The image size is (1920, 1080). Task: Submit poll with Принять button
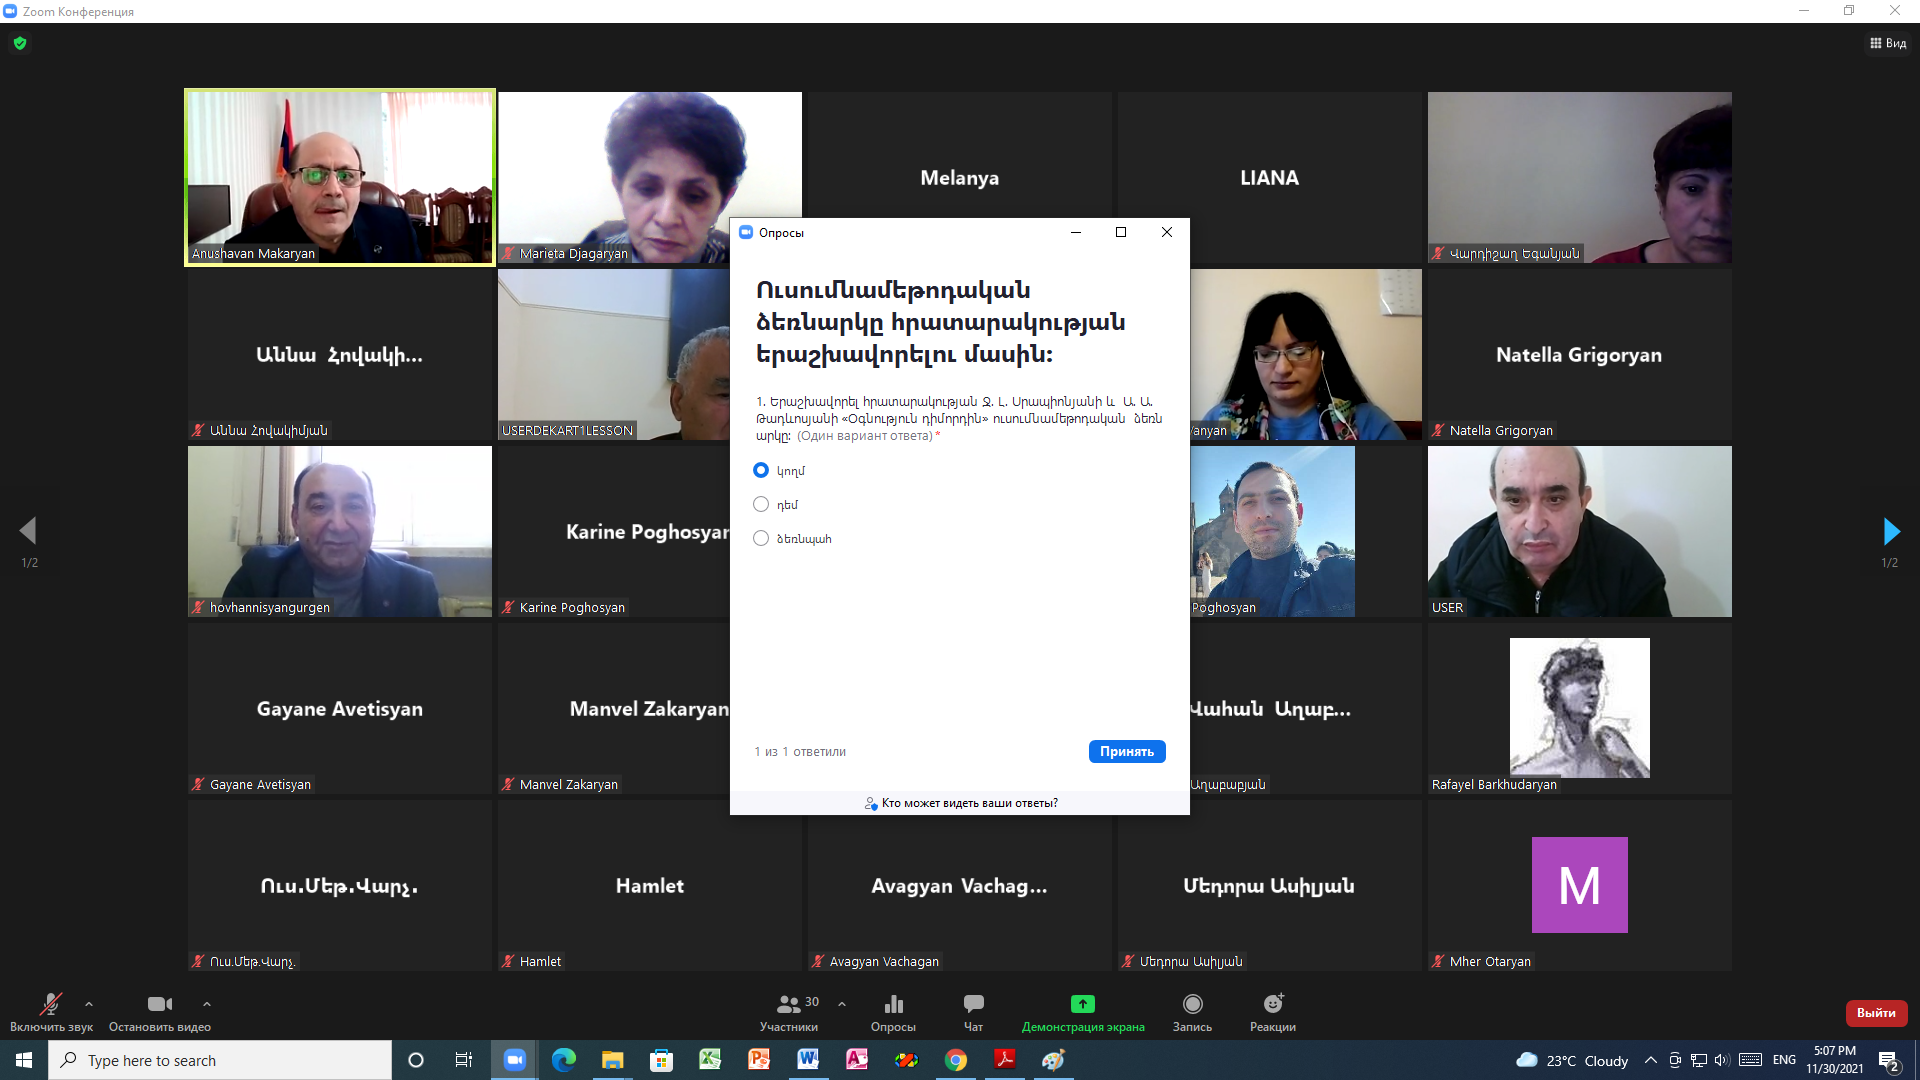pos(1127,751)
